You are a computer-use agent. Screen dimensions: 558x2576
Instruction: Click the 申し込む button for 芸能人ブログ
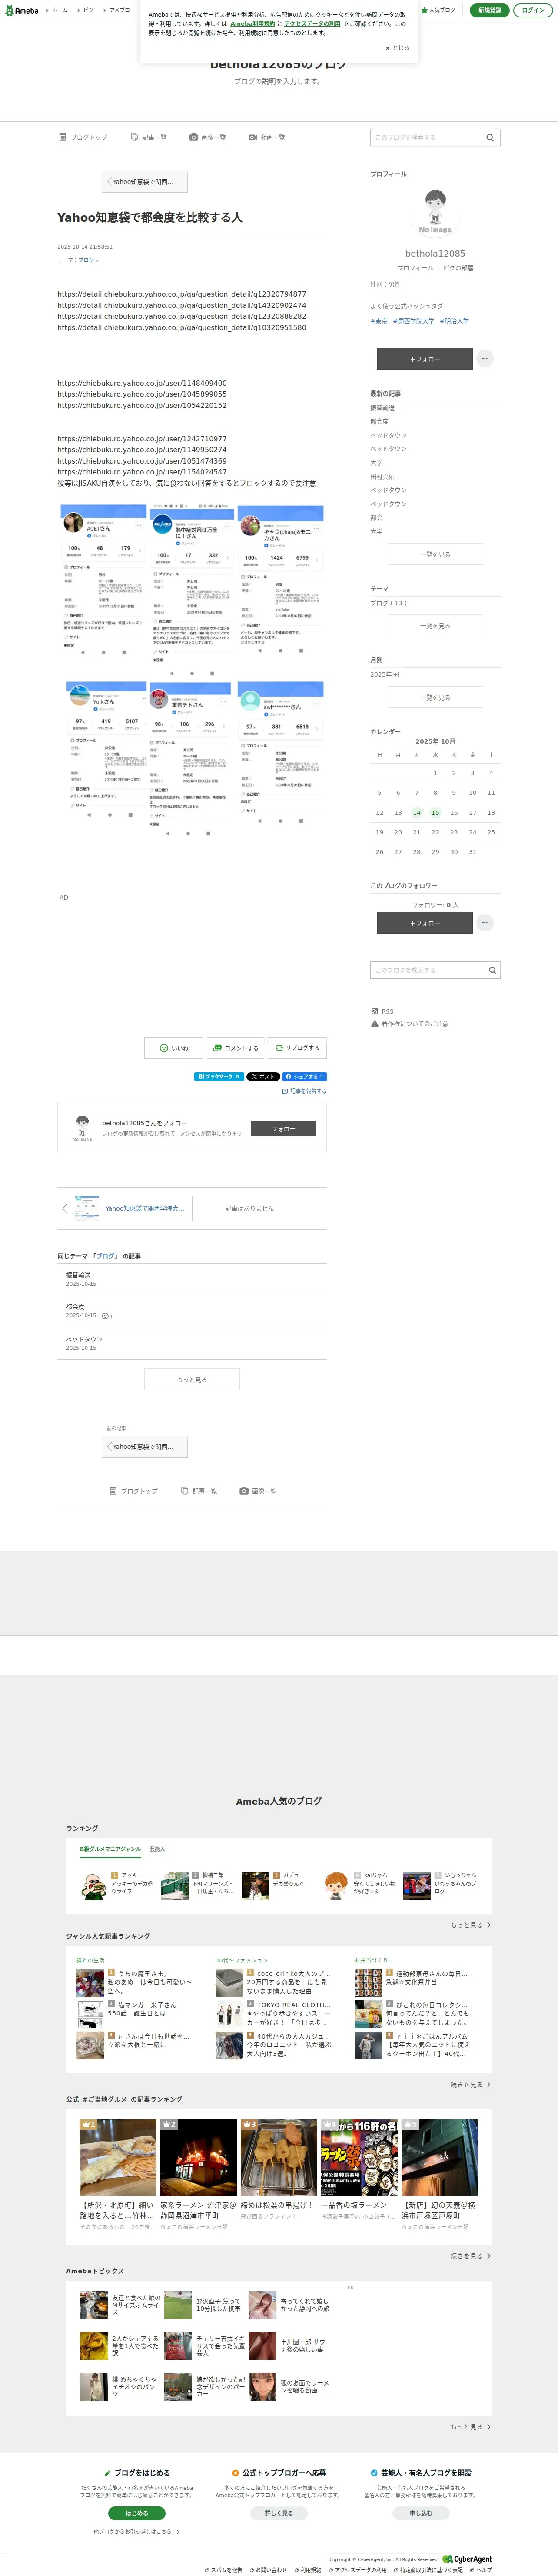(x=421, y=2513)
